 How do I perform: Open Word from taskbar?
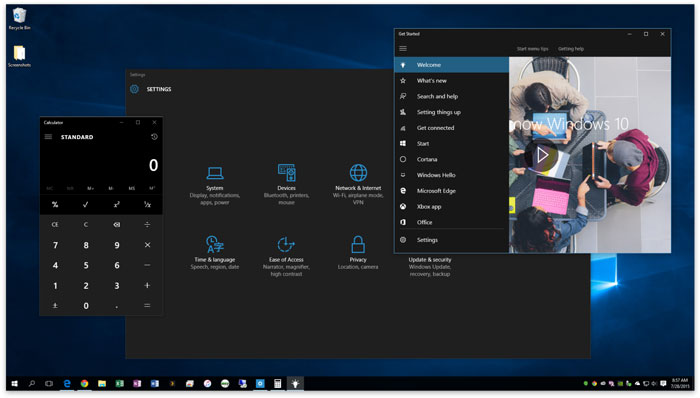pos(154,383)
